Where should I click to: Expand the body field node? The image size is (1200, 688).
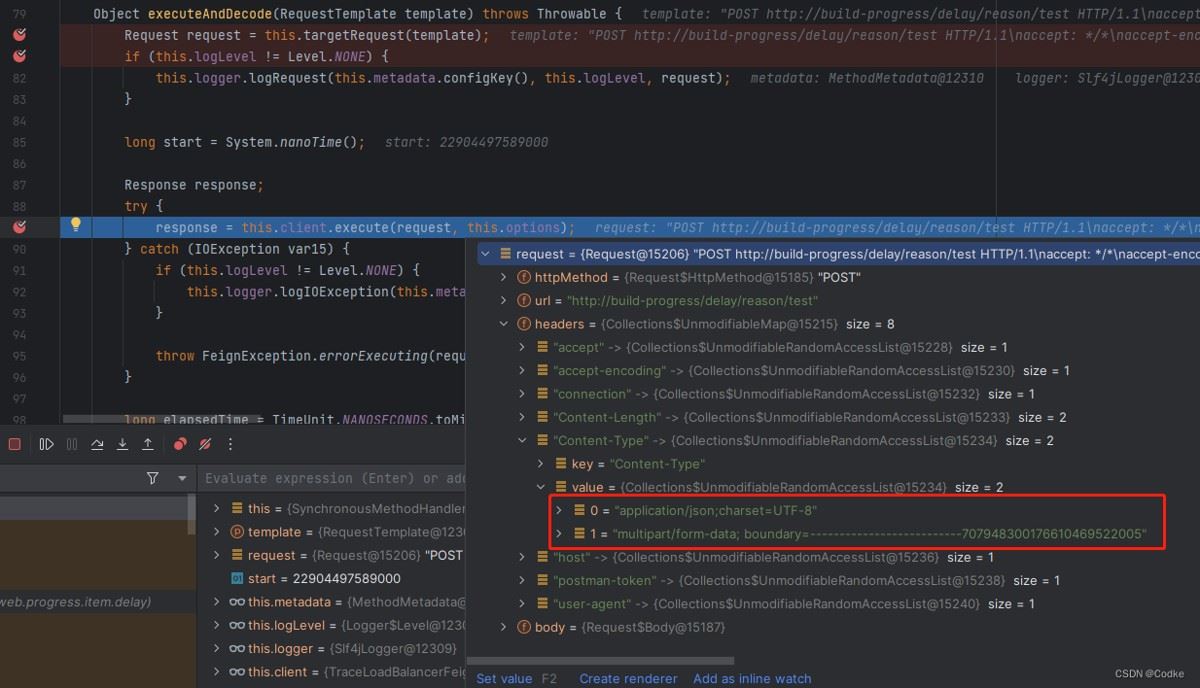coord(504,627)
